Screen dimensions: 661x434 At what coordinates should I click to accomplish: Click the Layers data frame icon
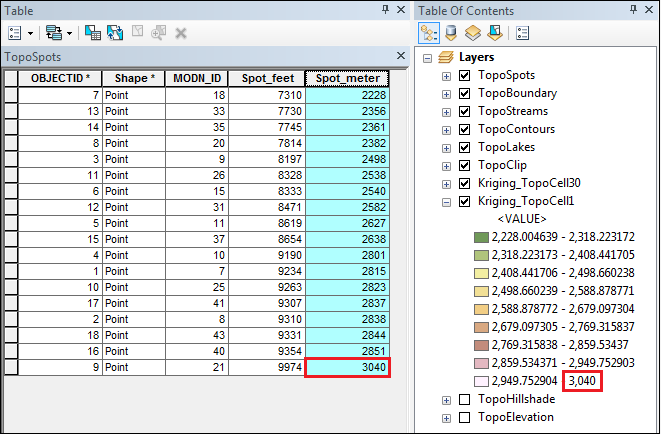tap(446, 57)
